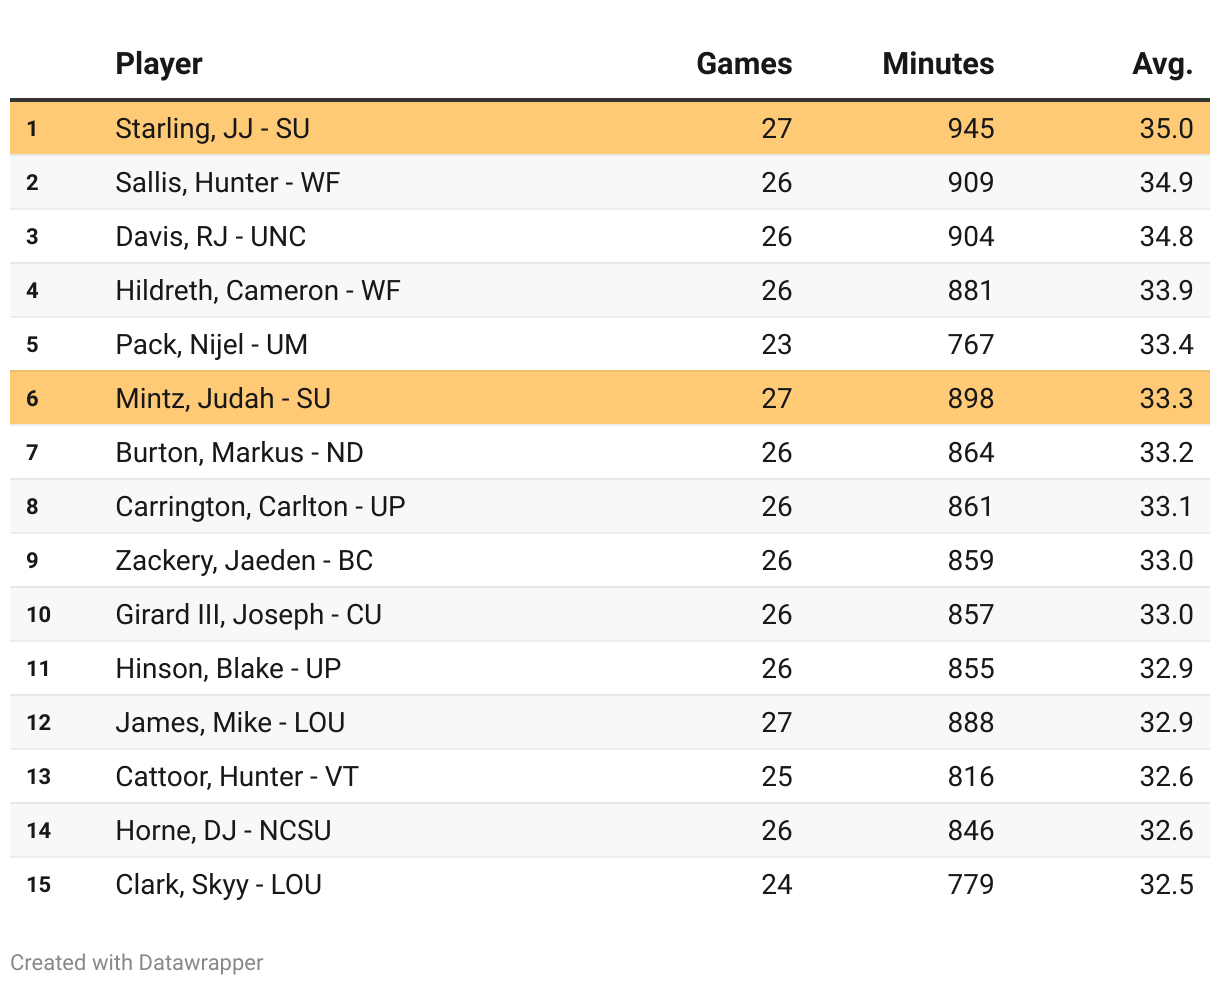Click the Minutes column header
The width and height of the screenshot is (1220, 986).
coord(938,64)
